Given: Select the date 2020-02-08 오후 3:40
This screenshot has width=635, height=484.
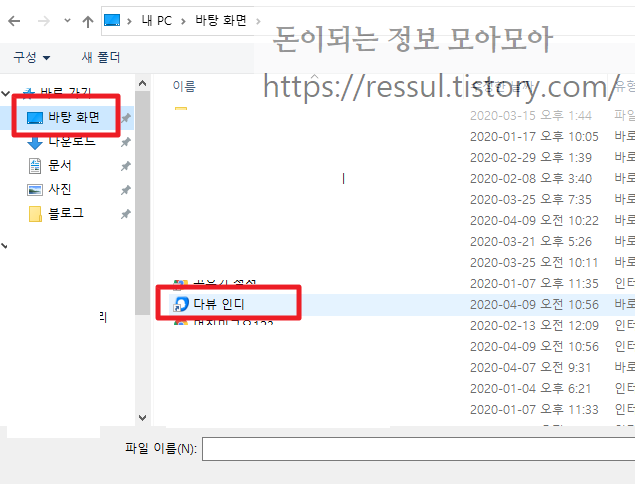Looking at the screenshot, I should point(531,179).
